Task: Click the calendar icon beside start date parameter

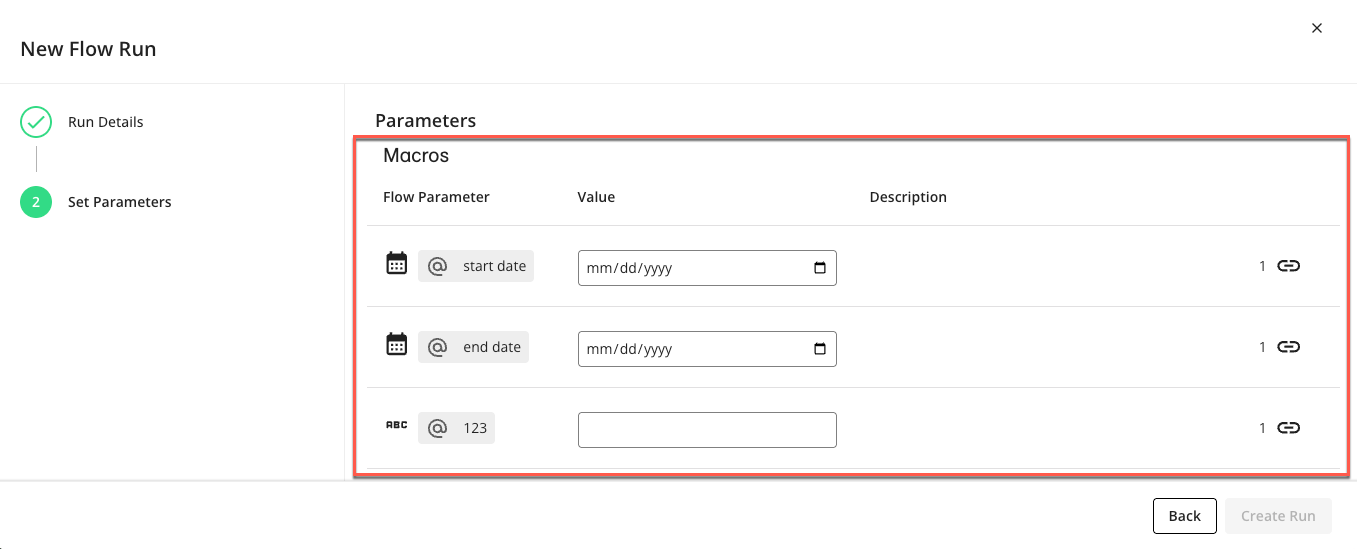Action: (397, 264)
